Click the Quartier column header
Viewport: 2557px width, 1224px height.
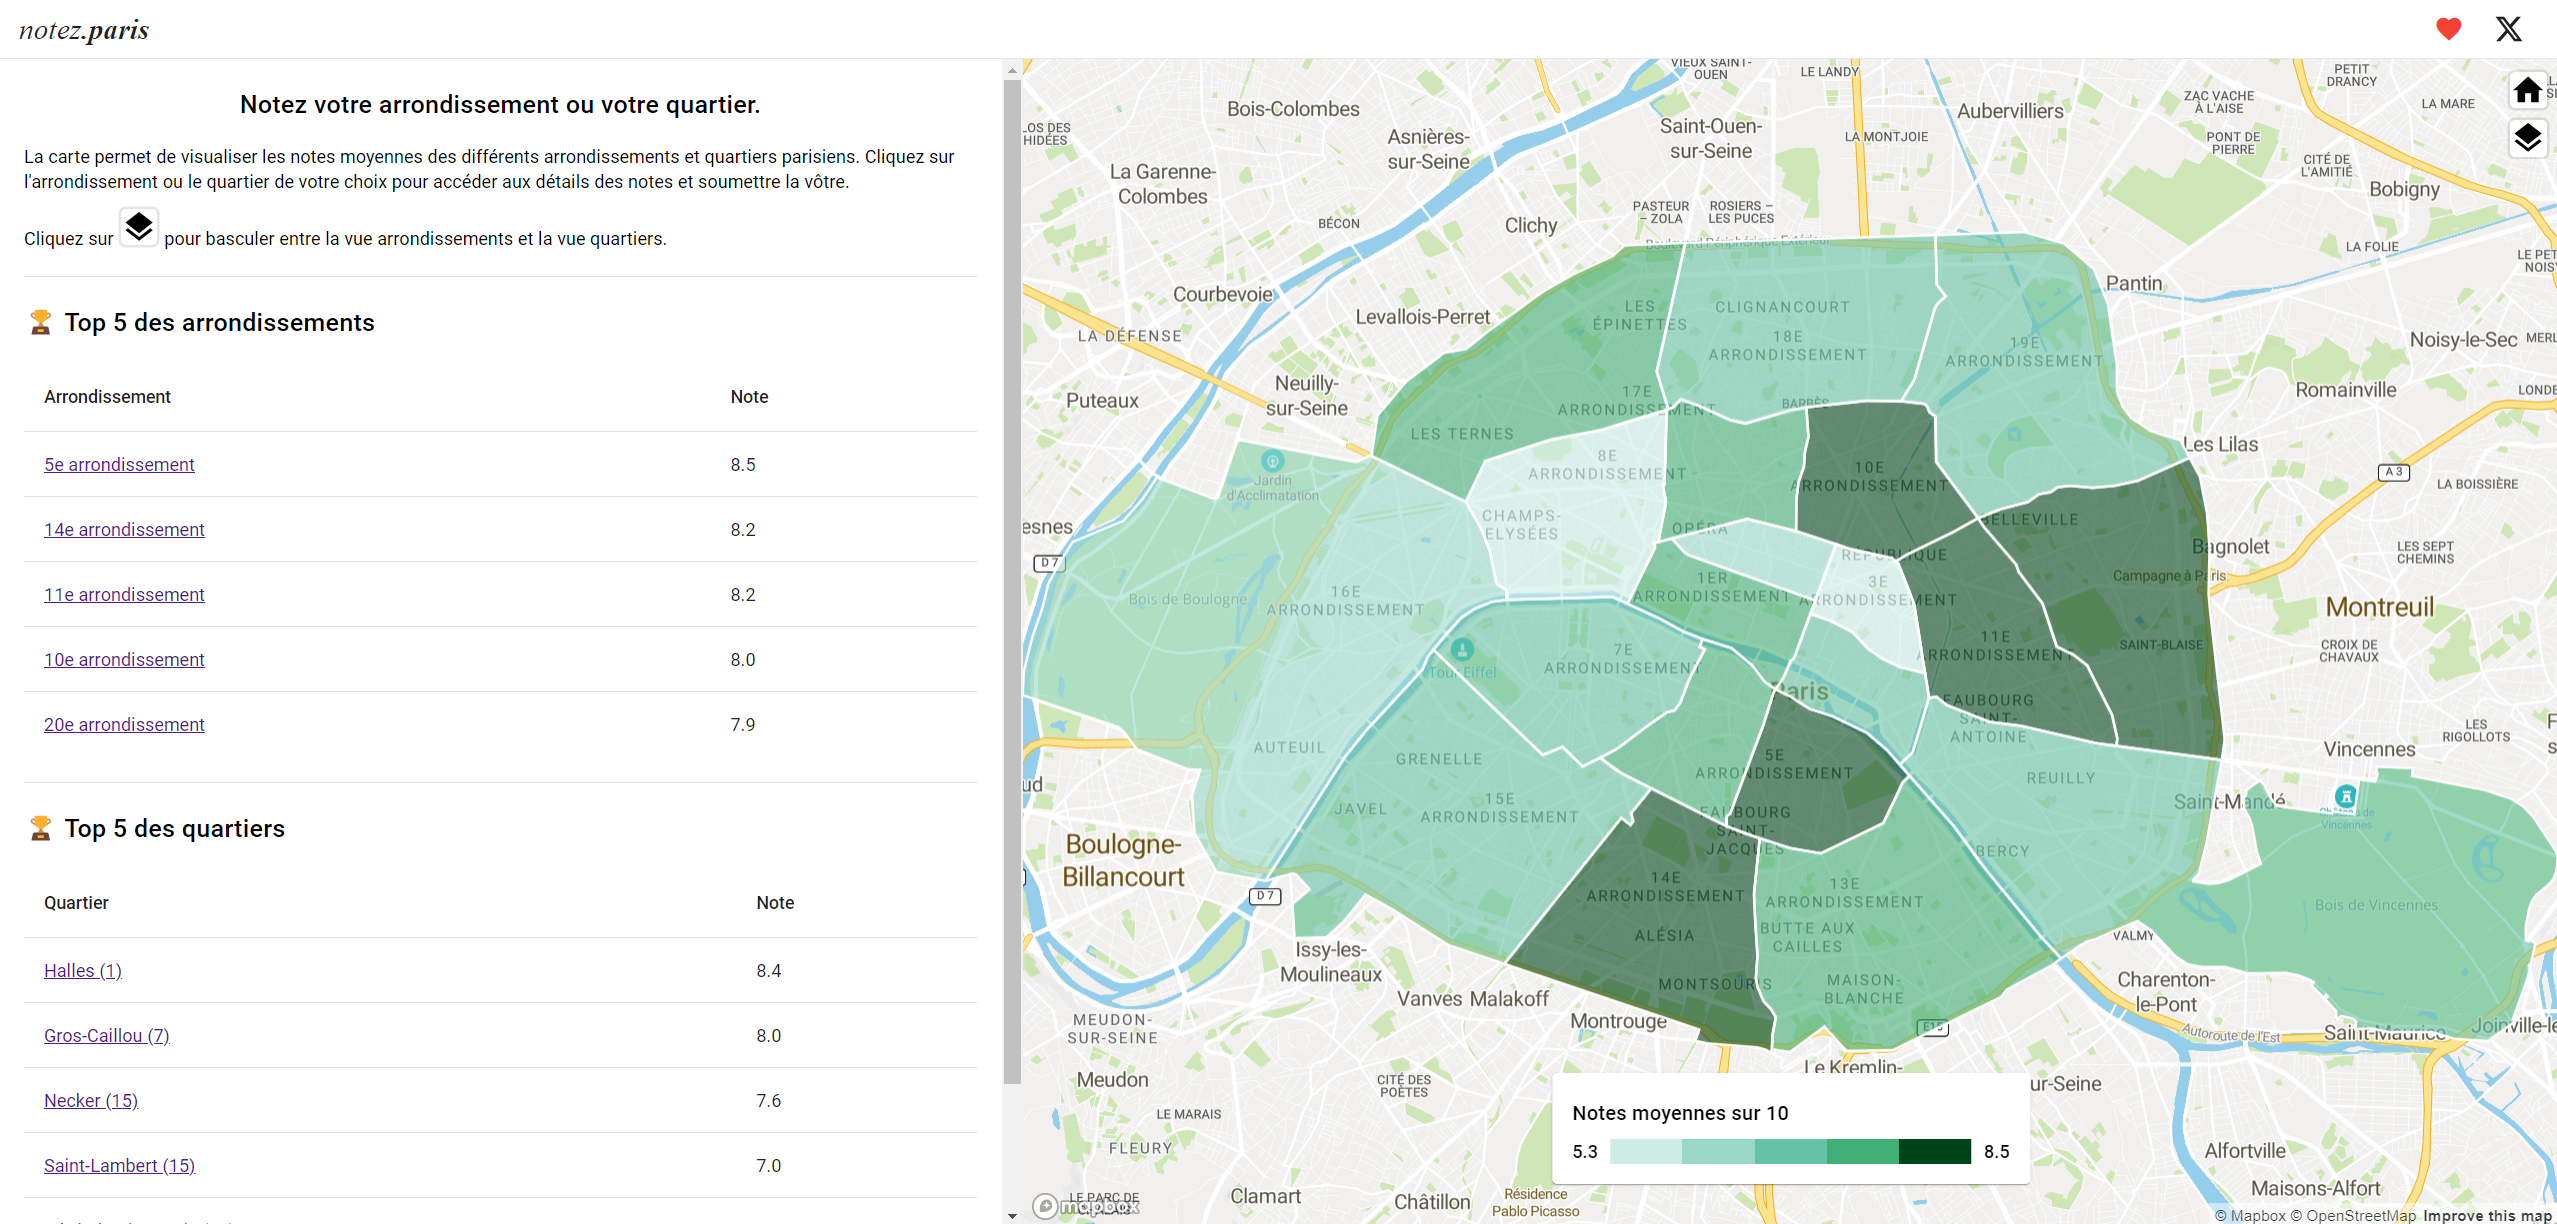point(76,902)
